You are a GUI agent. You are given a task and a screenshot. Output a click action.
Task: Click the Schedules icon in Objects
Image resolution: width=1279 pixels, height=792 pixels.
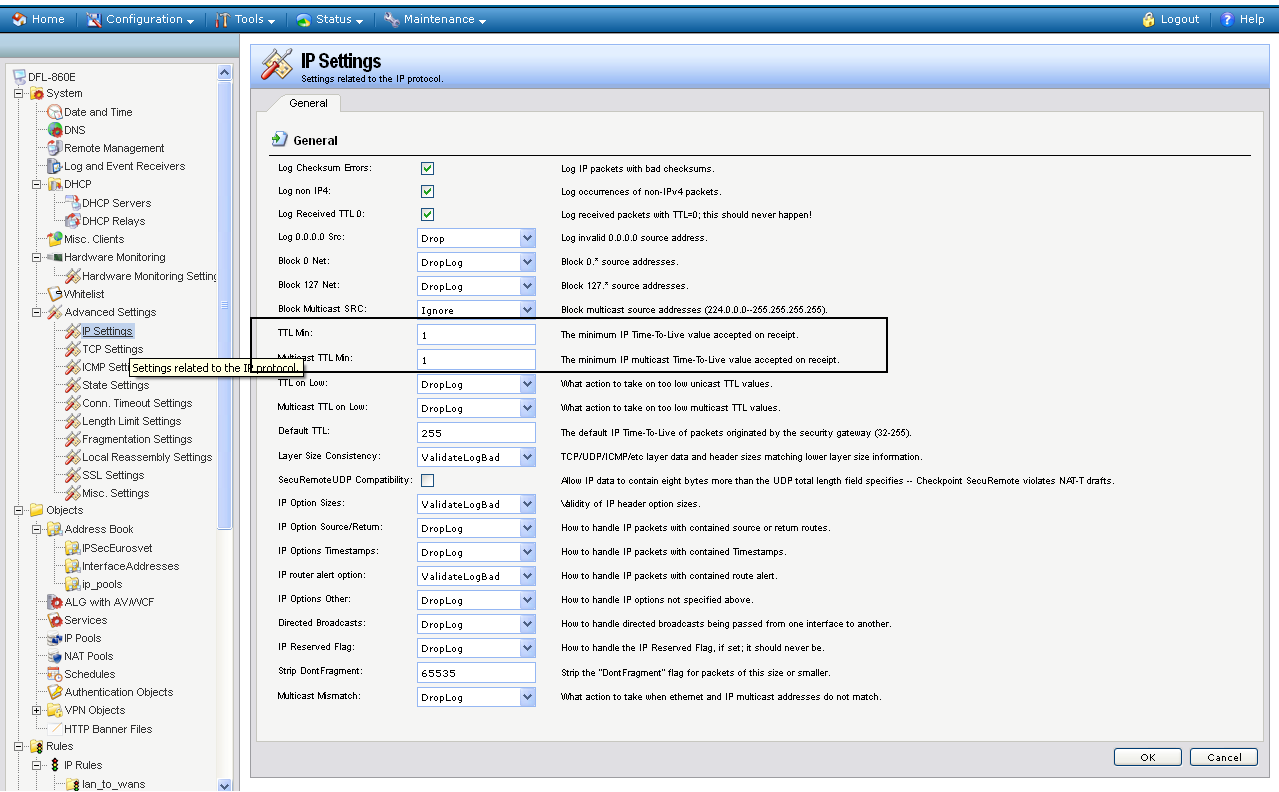coord(55,674)
